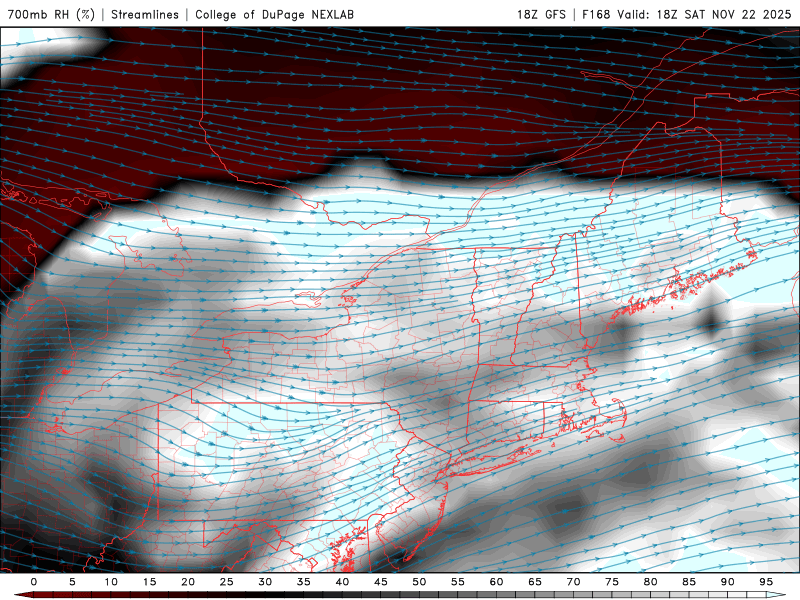Image resolution: width=800 pixels, height=600 pixels.
Task: Select the "70" humidity scale label
Action: tap(573, 582)
